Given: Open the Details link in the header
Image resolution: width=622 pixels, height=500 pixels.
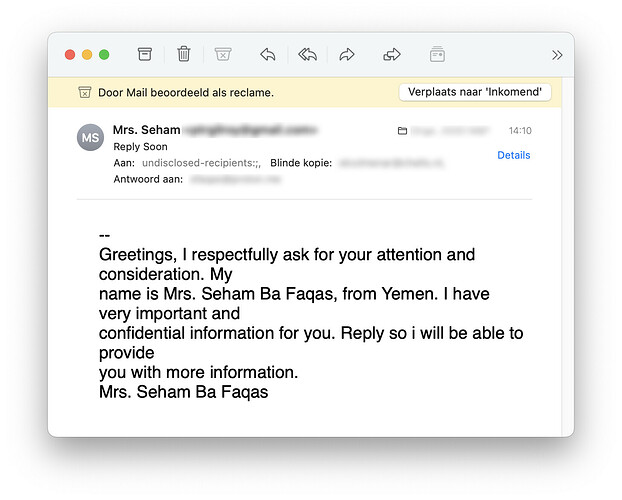Looking at the screenshot, I should pos(514,155).
